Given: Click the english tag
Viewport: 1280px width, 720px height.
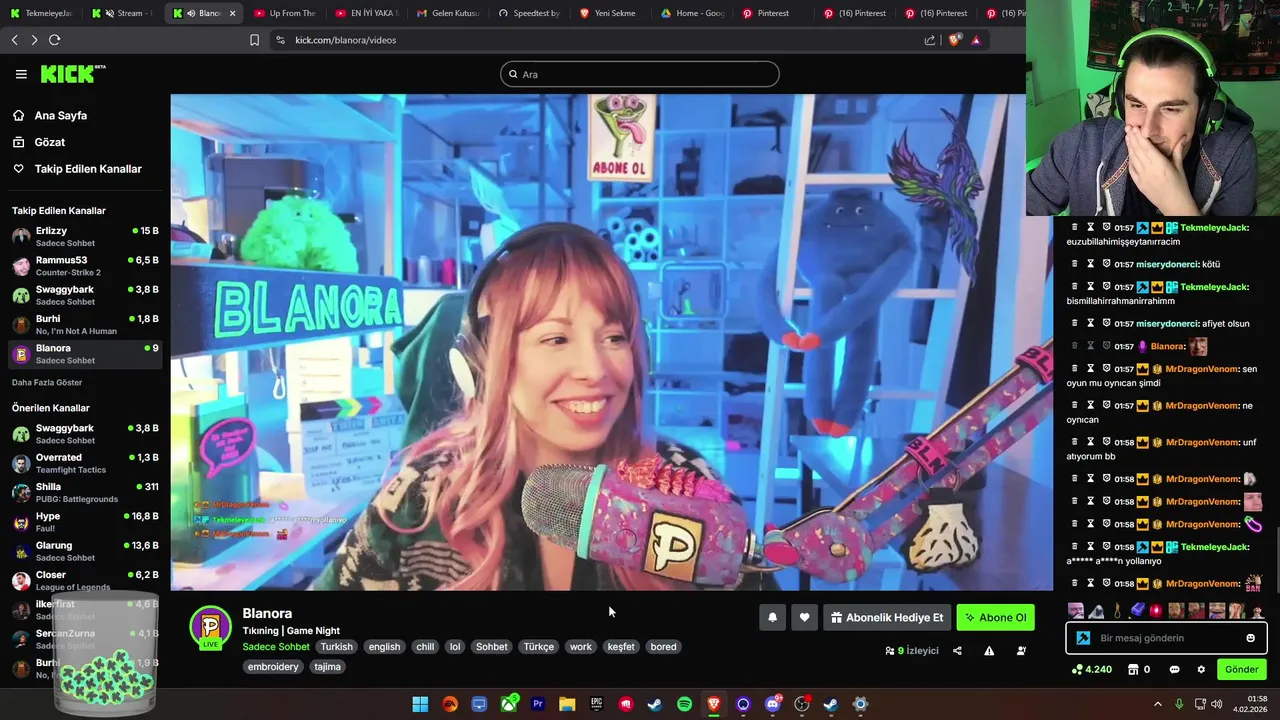Looking at the screenshot, I should coord(384,647).
